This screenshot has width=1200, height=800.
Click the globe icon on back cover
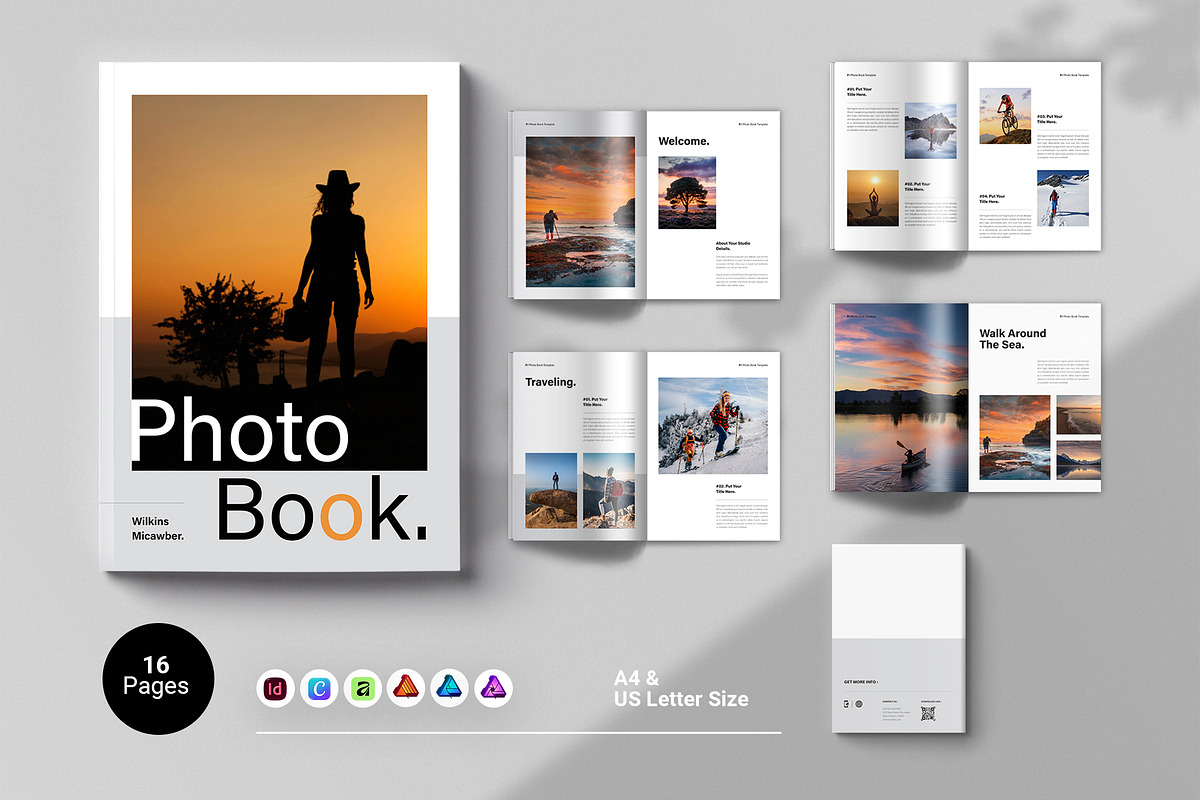click(x=859, y=704)
